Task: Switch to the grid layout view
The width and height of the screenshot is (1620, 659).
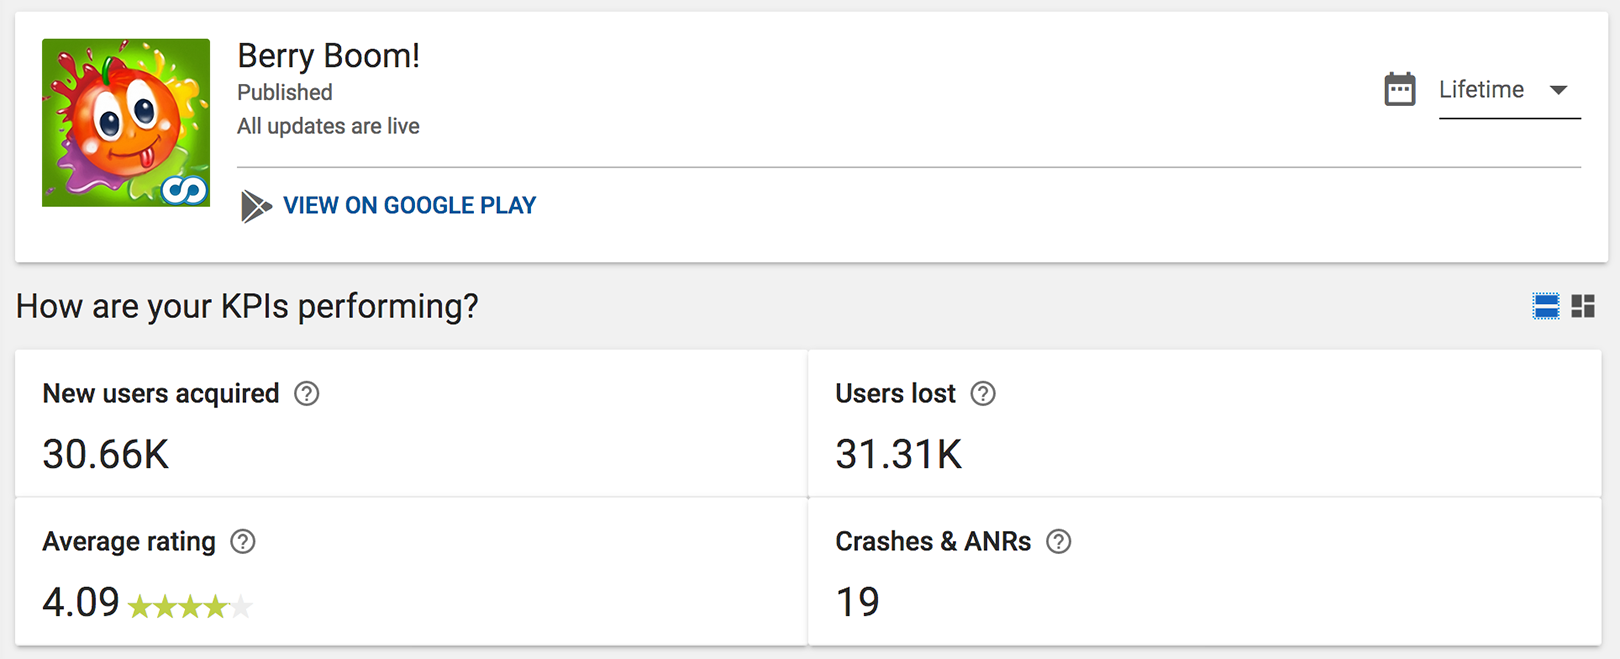Action: 1583,306
